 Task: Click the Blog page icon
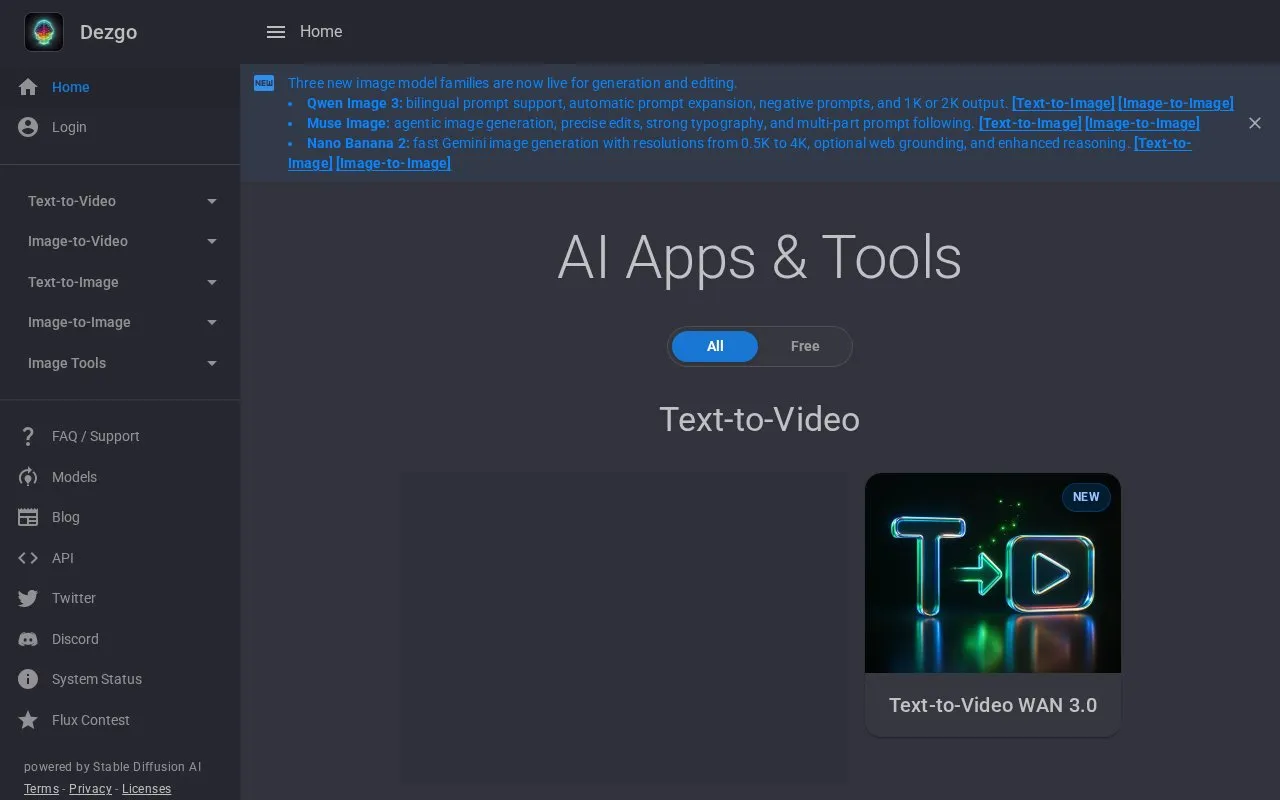[x=28, y=517]
